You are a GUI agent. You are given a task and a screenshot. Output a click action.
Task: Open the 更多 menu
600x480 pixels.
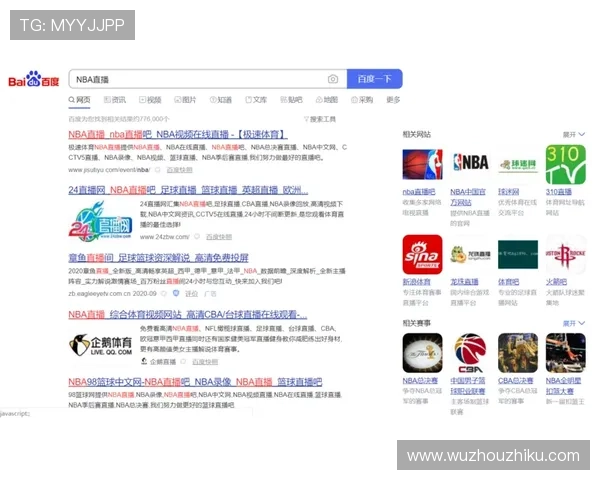tap(393, 100)
